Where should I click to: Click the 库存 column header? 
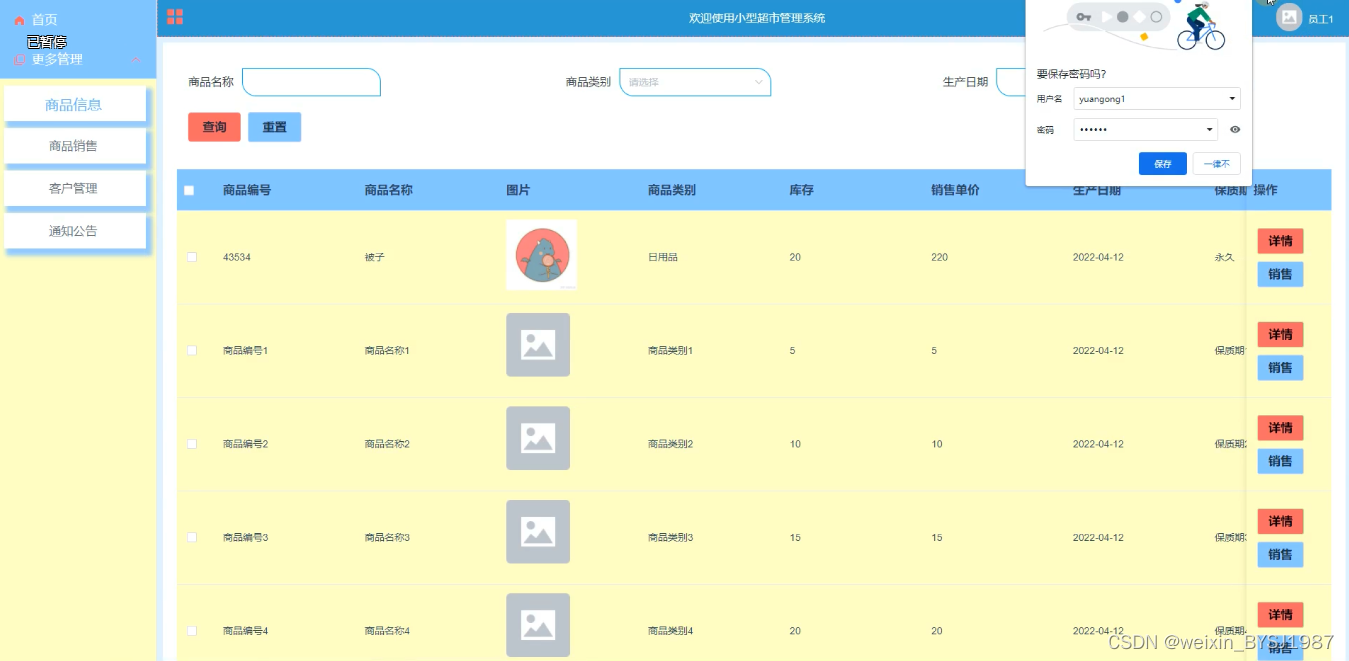click(801, 190)
